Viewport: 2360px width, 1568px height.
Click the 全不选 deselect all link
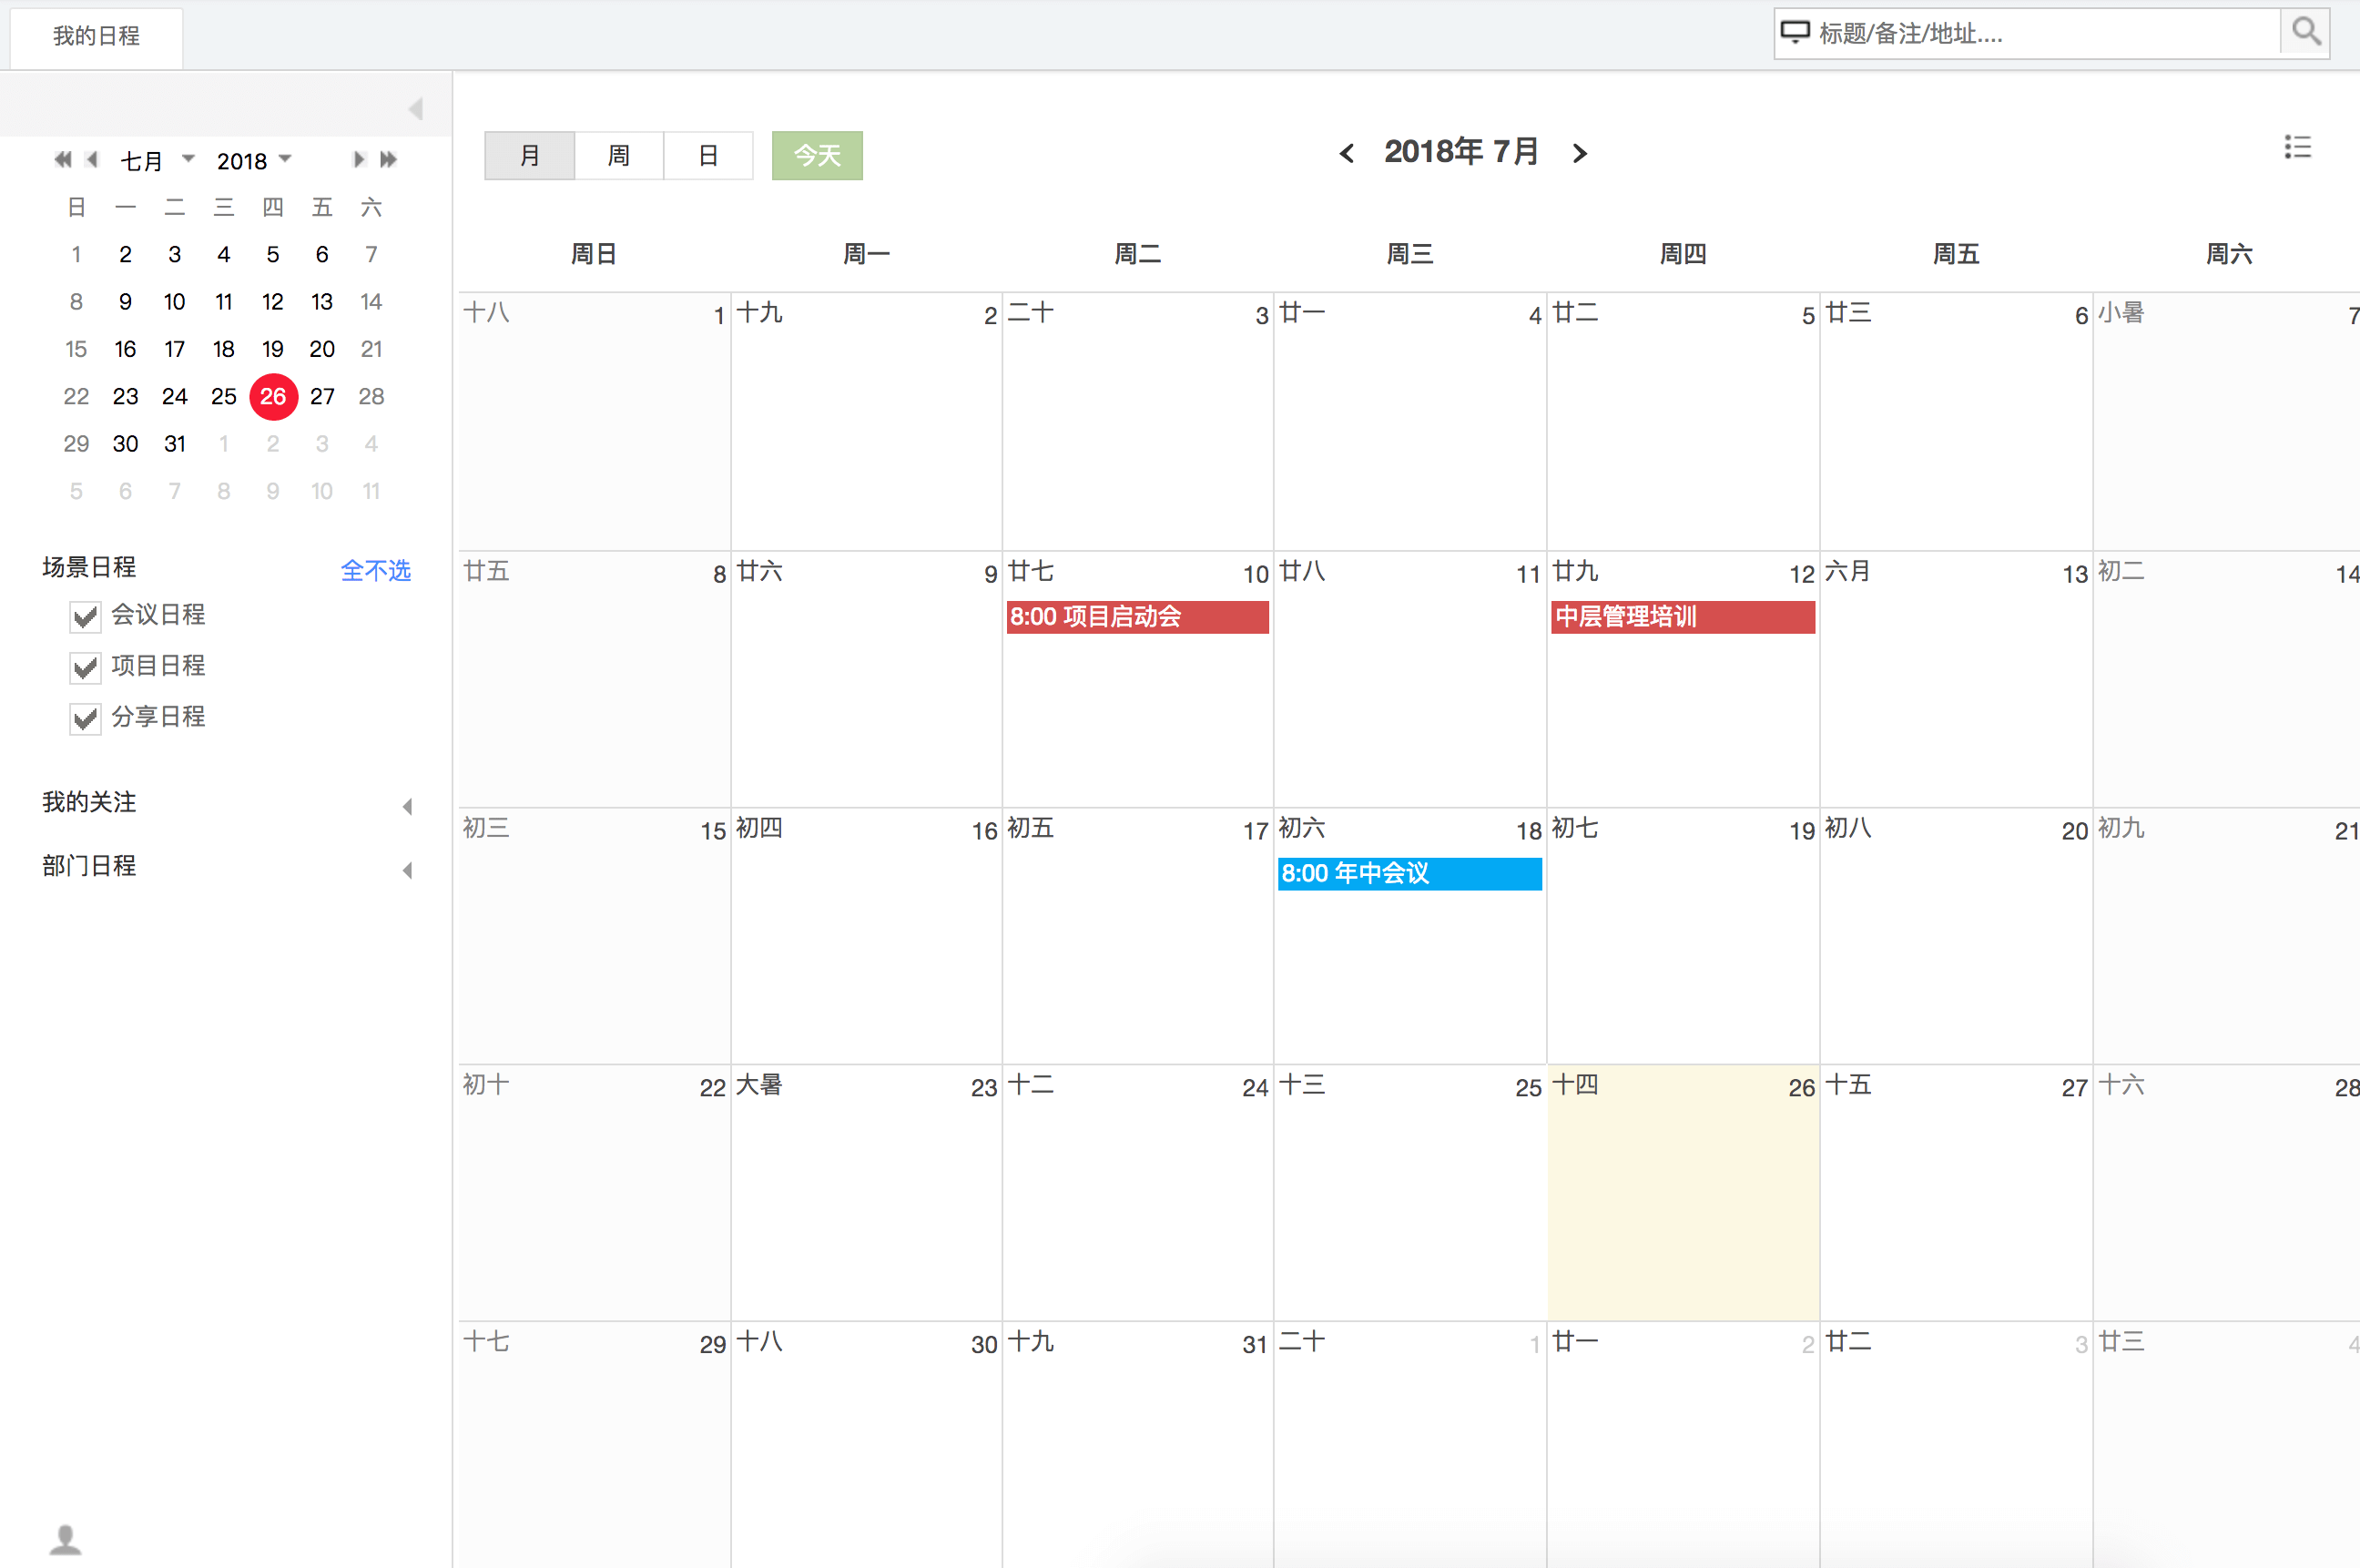[x=376, y=570]
